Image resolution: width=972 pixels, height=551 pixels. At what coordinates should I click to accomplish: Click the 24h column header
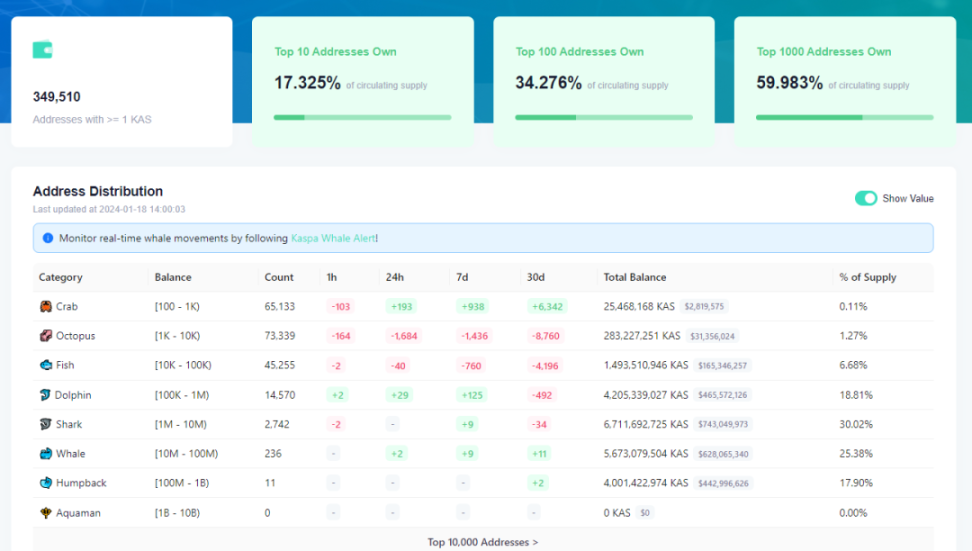395,277
